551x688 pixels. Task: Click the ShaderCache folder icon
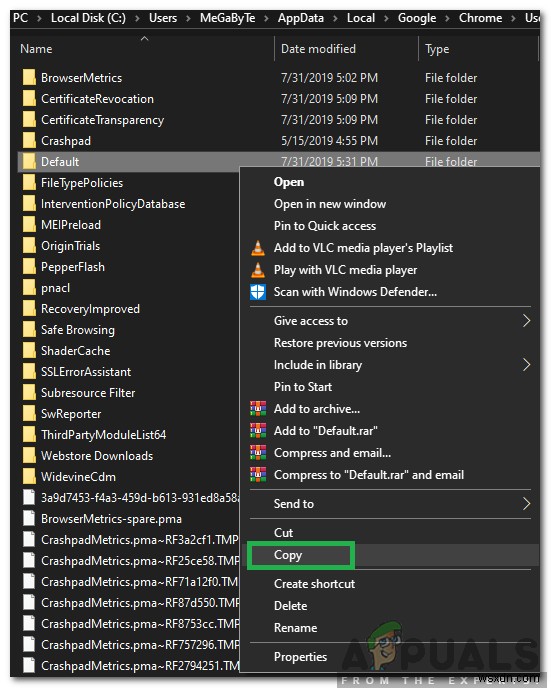pos(29,351)
